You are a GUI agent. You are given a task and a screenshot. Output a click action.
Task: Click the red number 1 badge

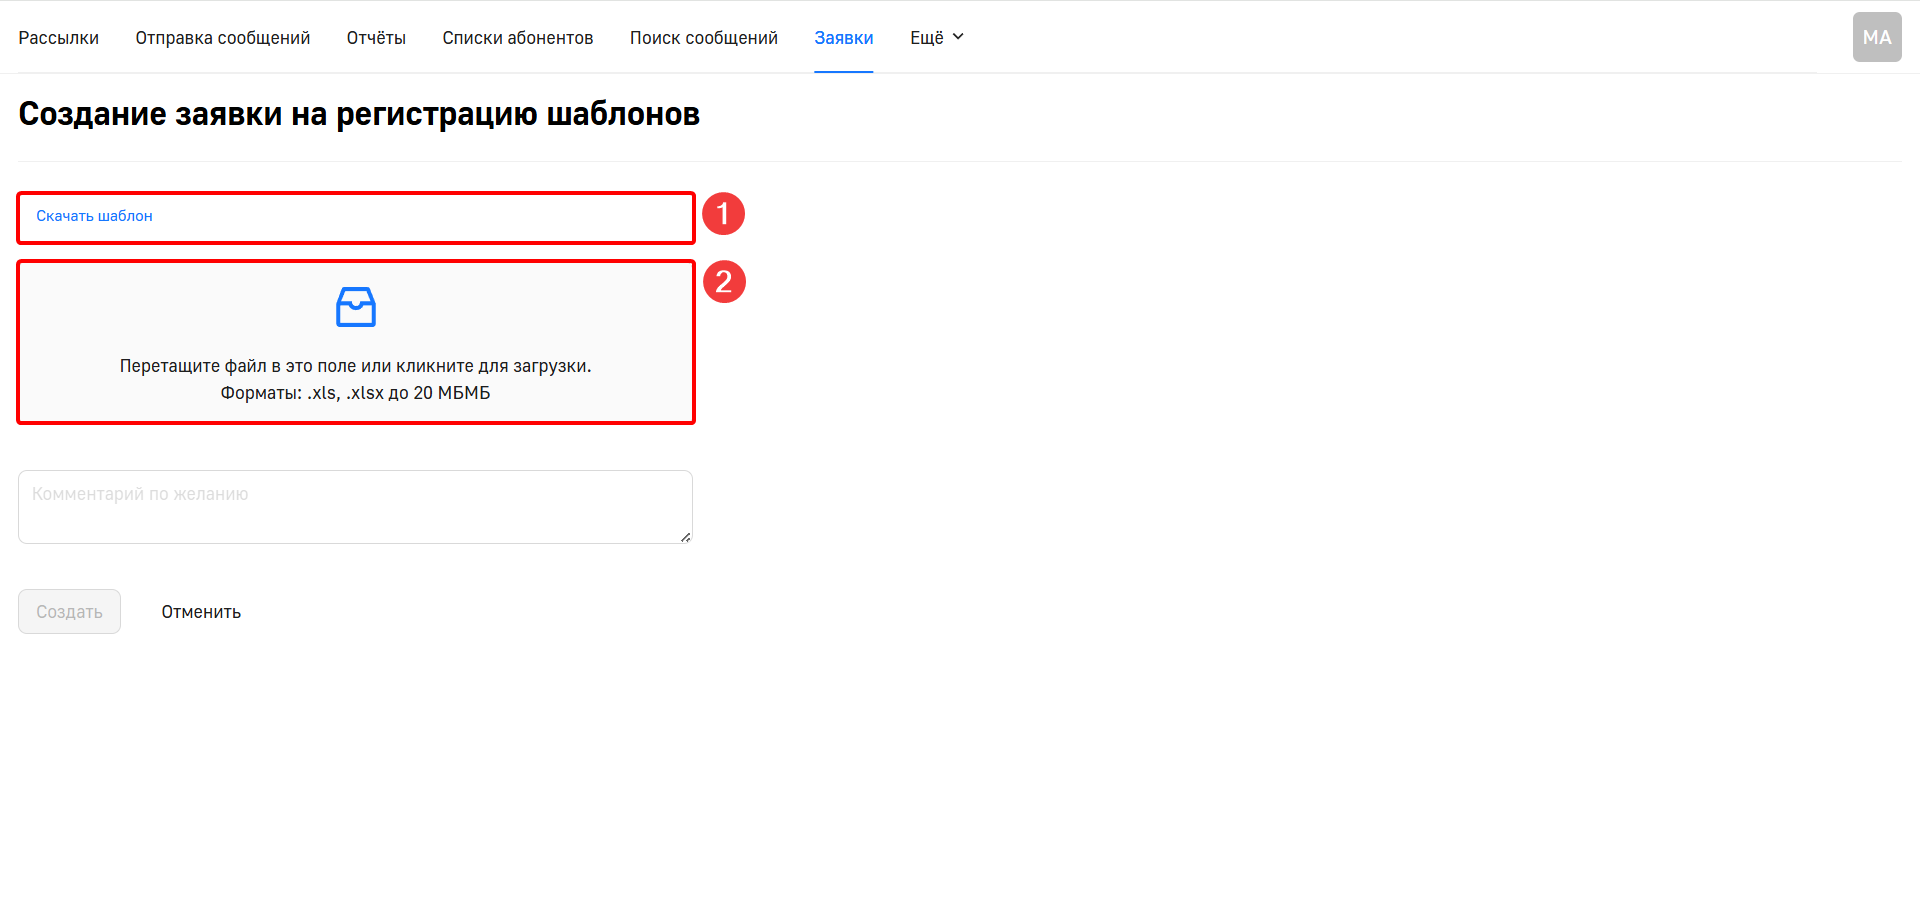pos(723,214)
